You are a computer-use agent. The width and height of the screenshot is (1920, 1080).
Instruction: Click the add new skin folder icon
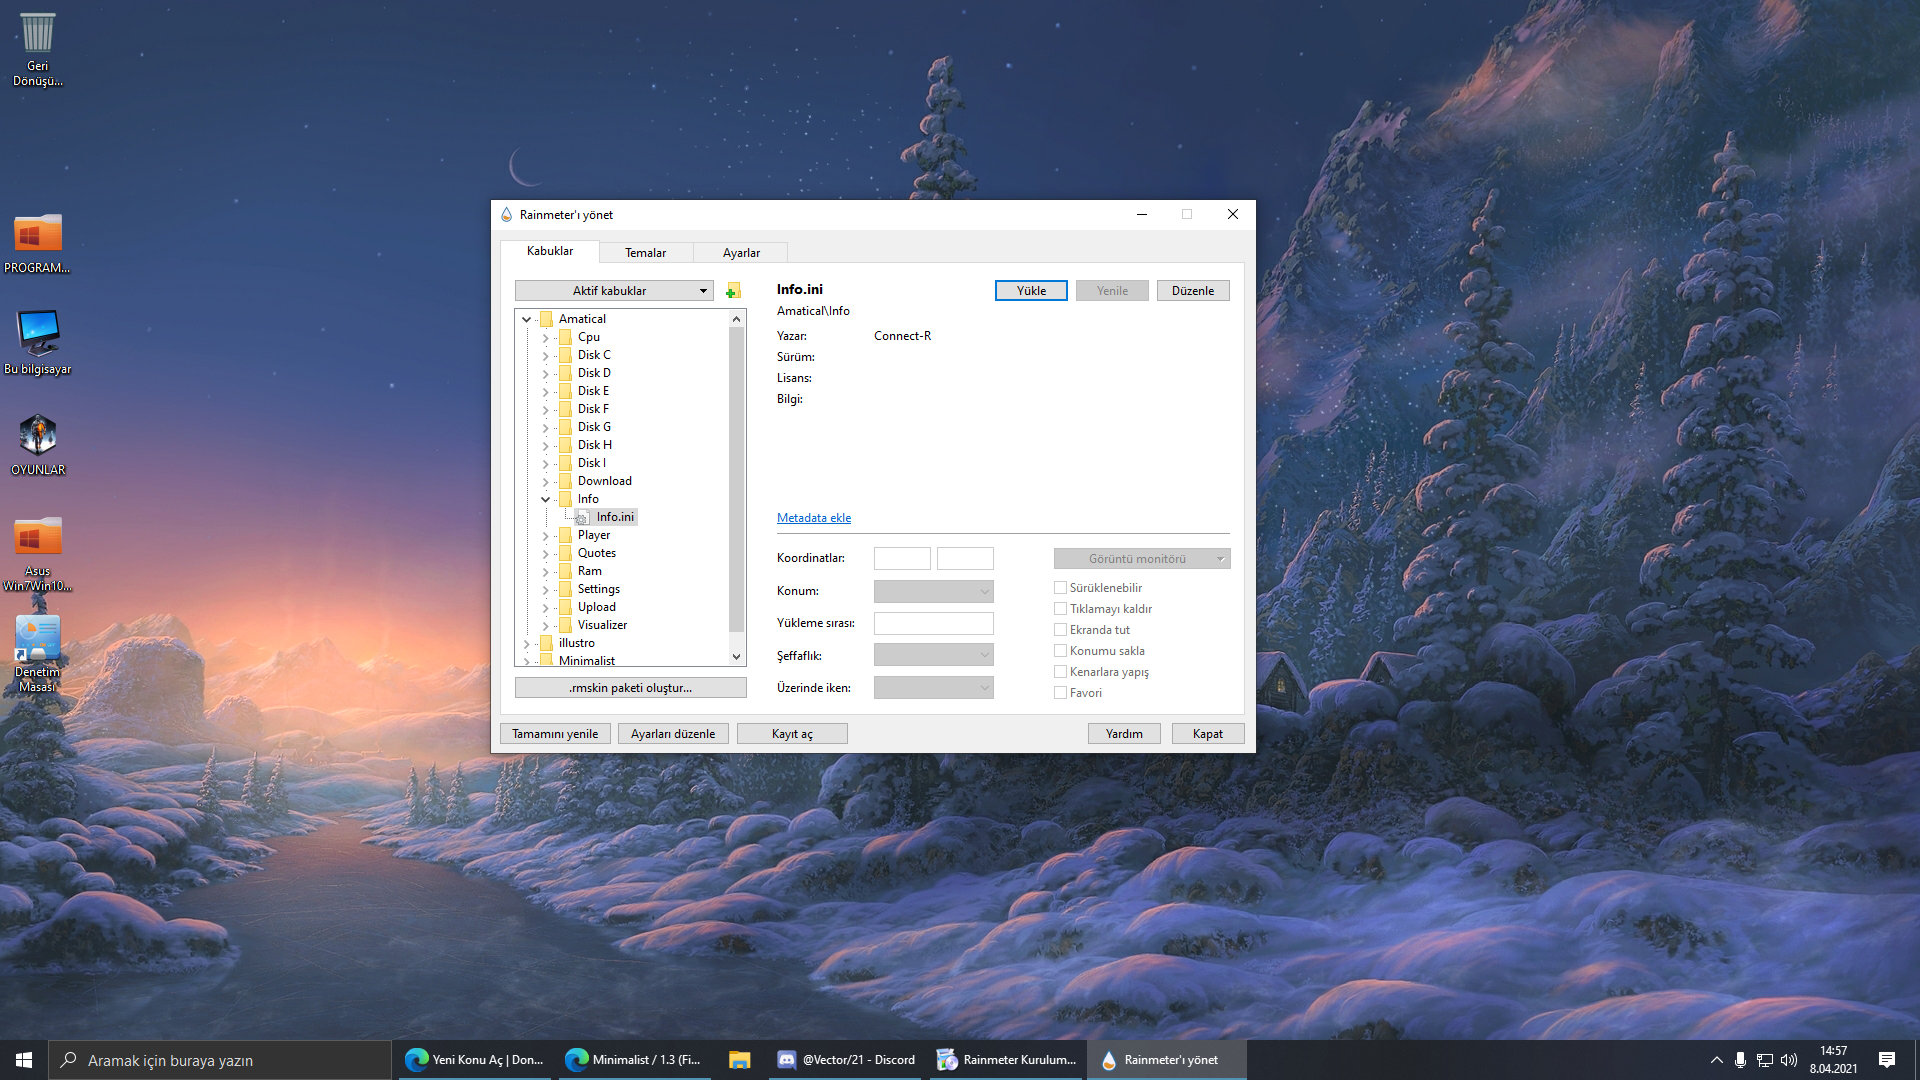pyautogui.click(x=733, y=291)
